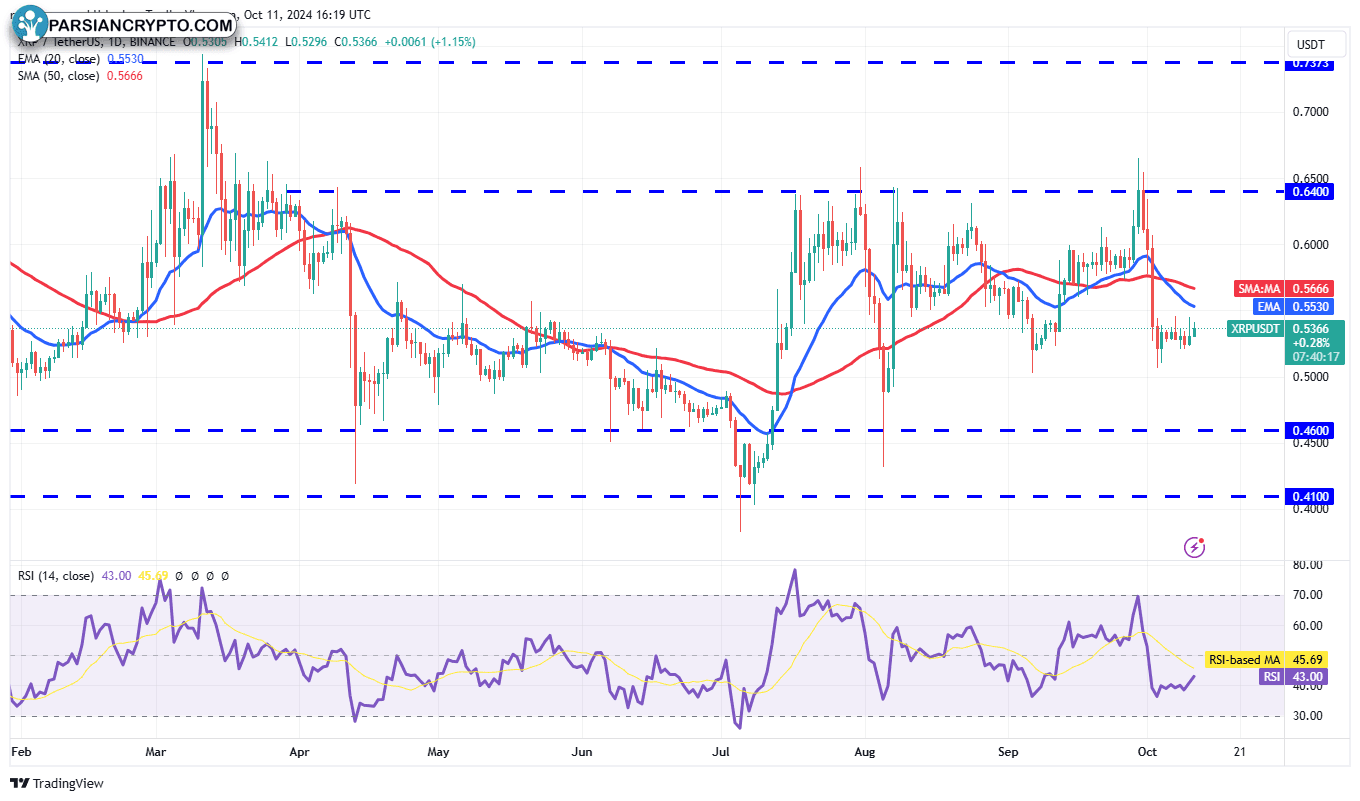The height and width of the screenshot is (801, 1360).
Task: Click the yellow 45.69 value in RSI legend
Action: point(151,576)
